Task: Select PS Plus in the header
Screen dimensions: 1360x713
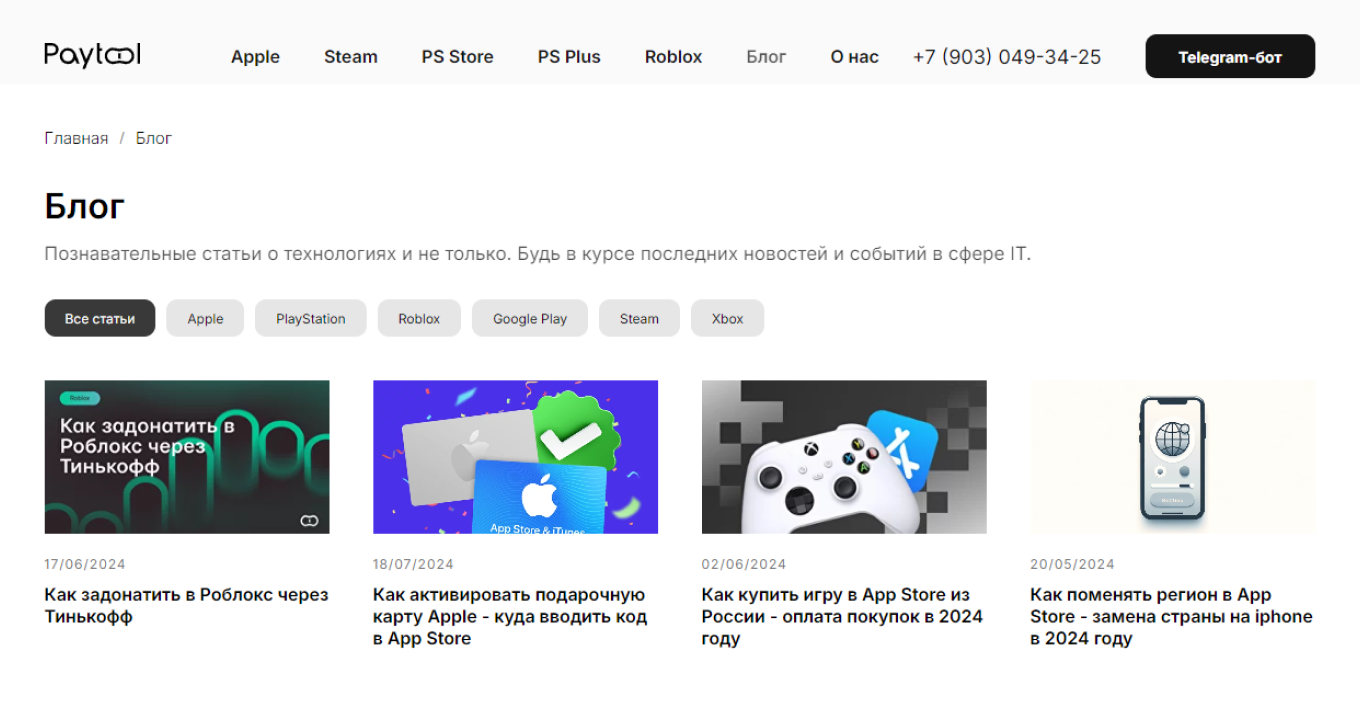Action: tap(569, 57)
